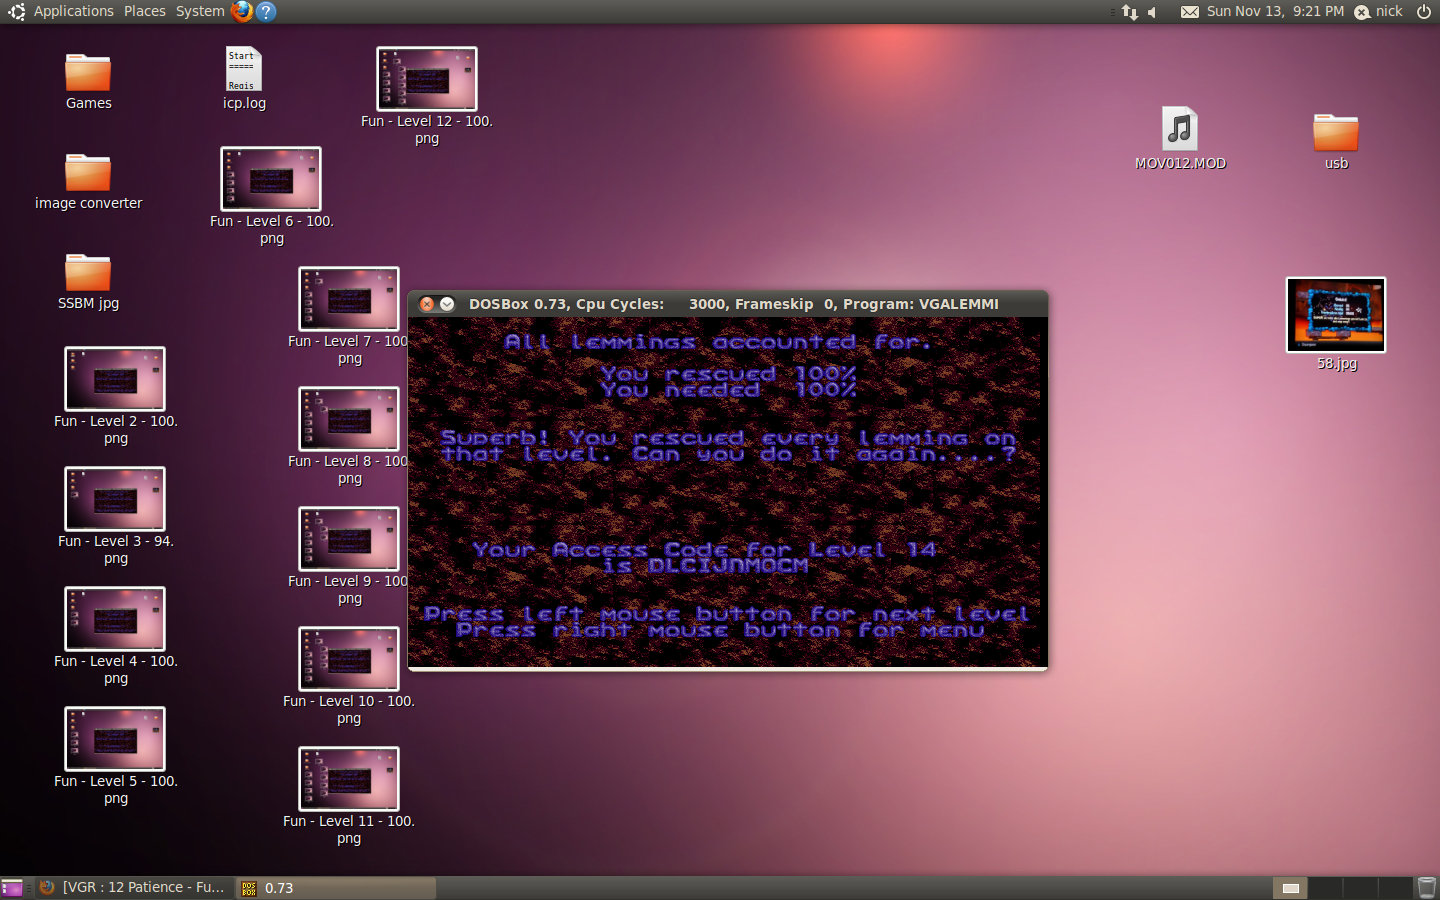Launch Firefox from the top panel
1440x900 pixels.
242,11
